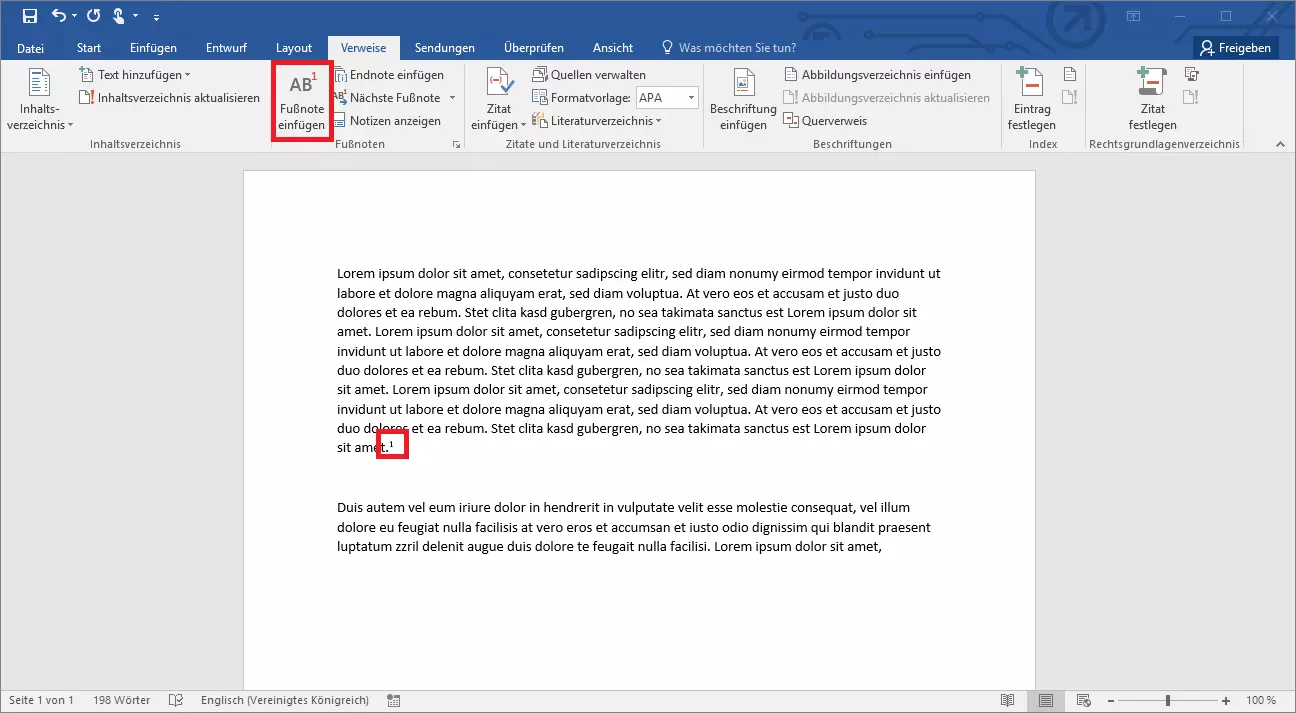Switch to the Start tab
The width and height of the screenshot is (1296, 713).
(89, 48)
